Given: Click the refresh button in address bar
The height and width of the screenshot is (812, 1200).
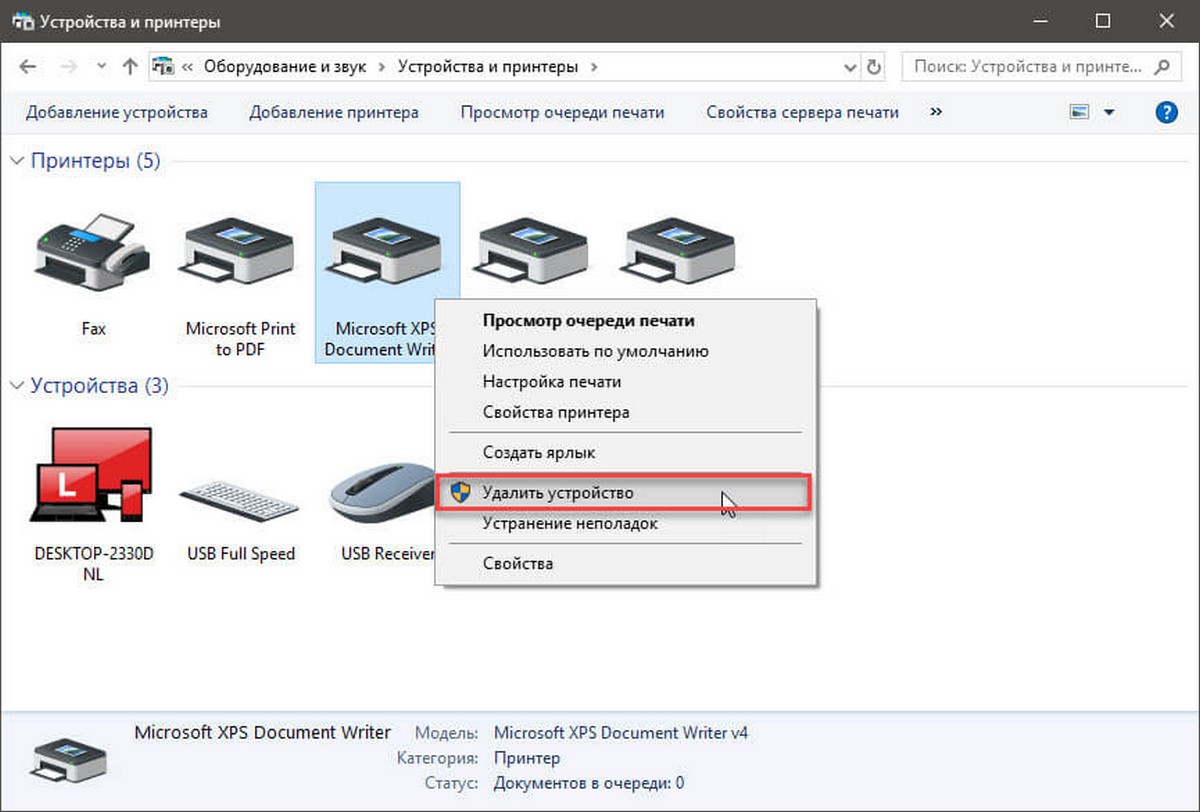Looking at the screenshot, I should click(x=874, y=68).
